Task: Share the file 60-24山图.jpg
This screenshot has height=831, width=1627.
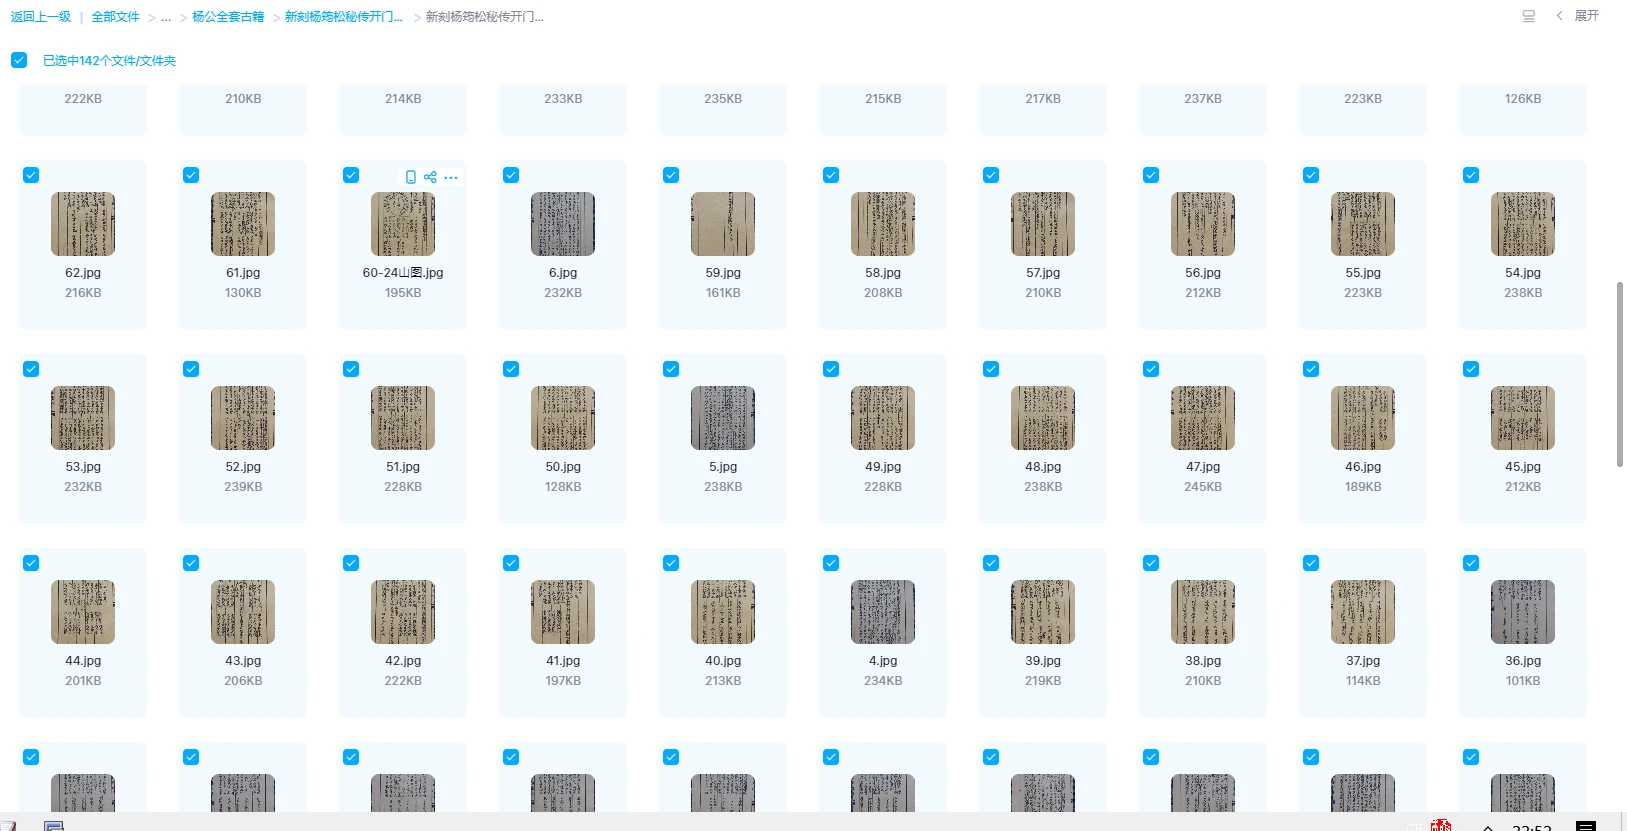Action: (x=430, y=177)
